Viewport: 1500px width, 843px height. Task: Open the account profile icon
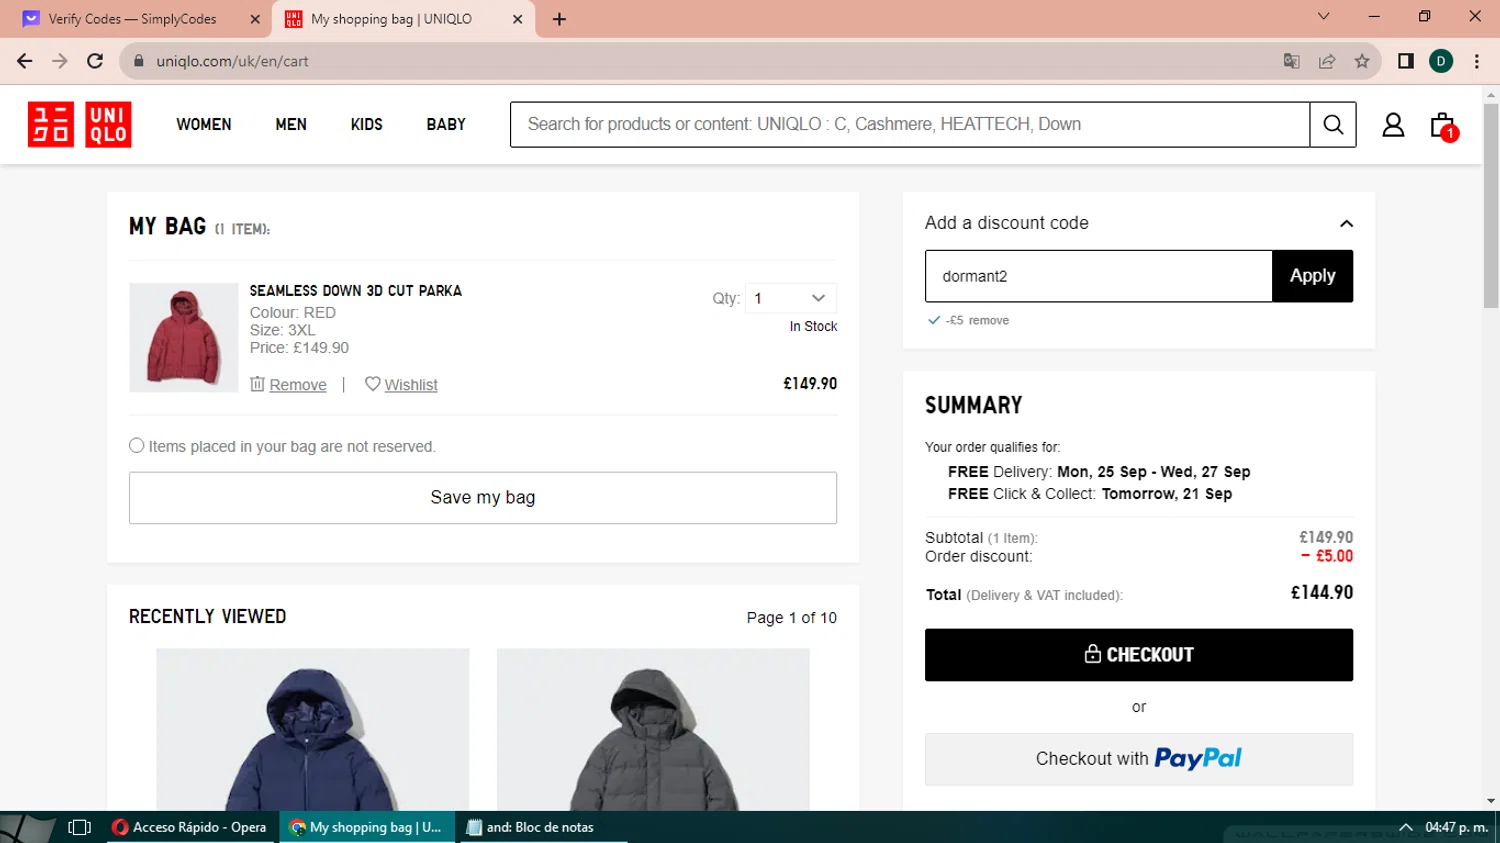tap(1393, 125)
